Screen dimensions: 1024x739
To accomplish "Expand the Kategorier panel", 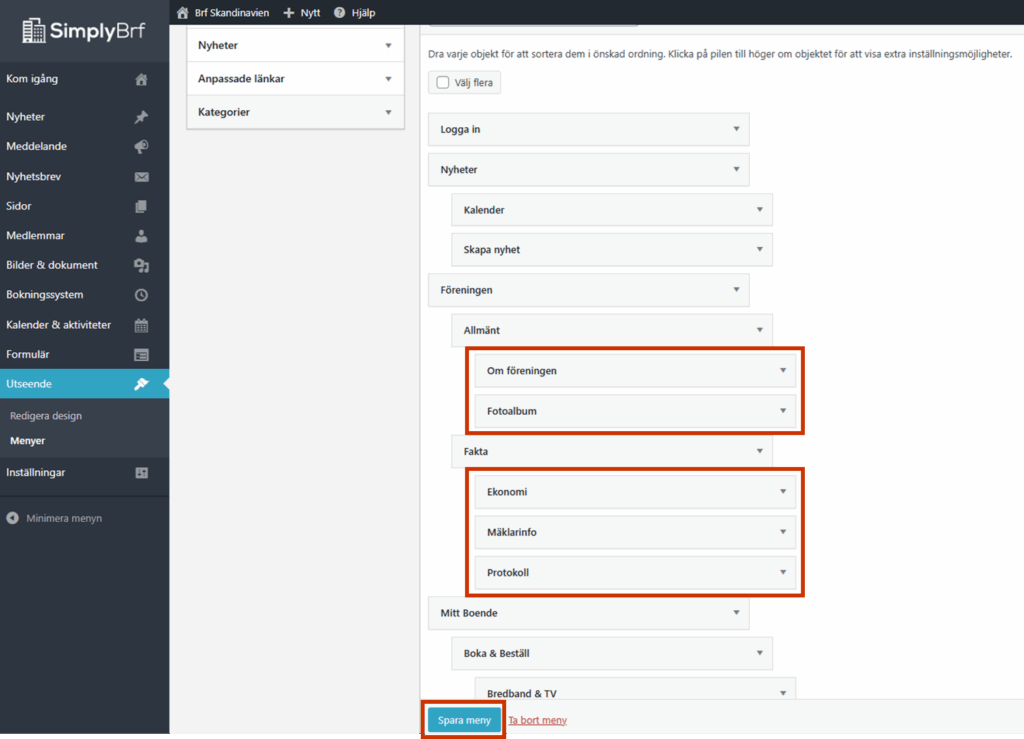I will [x=388, y=112].
